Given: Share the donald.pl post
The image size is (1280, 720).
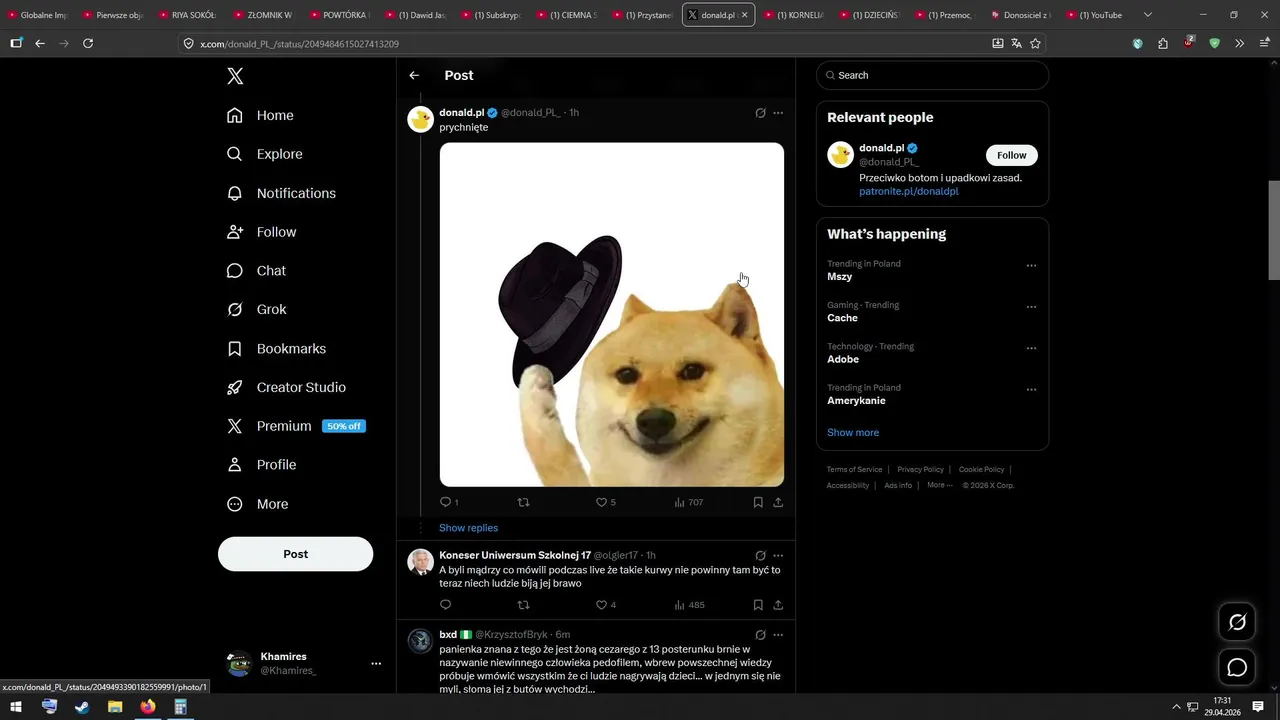Looking at the screenshot, I should pyautogui.click(x=778, y=502).
